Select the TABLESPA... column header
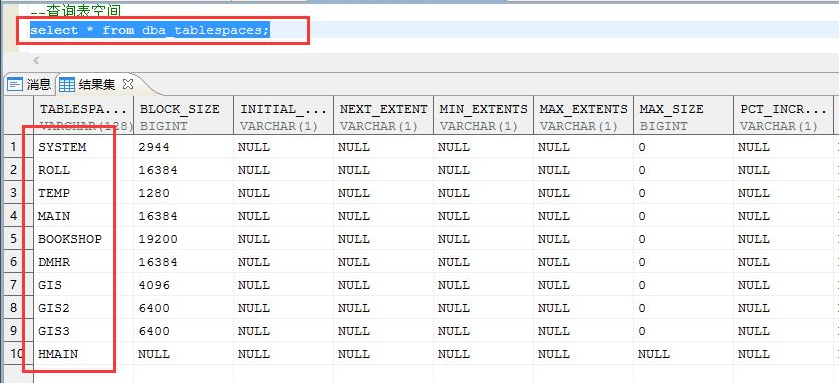 pyautogui.click(x=83, y=115)
